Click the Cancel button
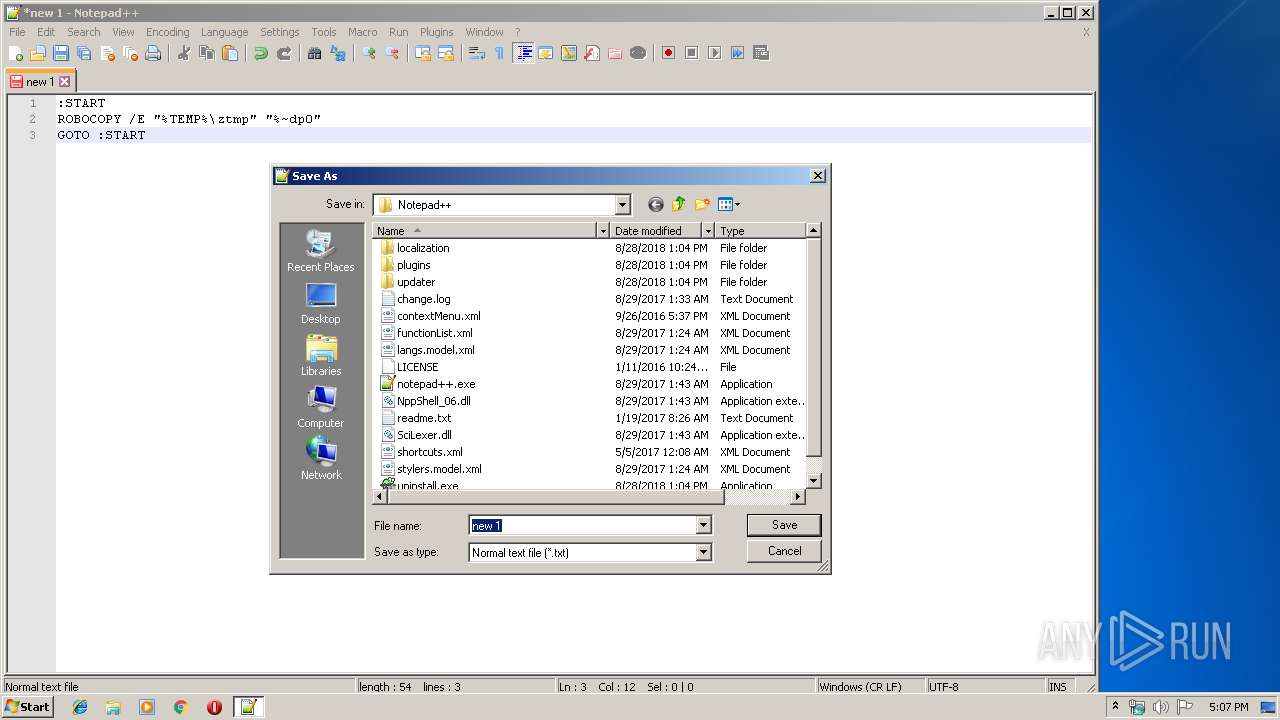Viewport: 1280px width, 720px height. (x=784, y=551)
